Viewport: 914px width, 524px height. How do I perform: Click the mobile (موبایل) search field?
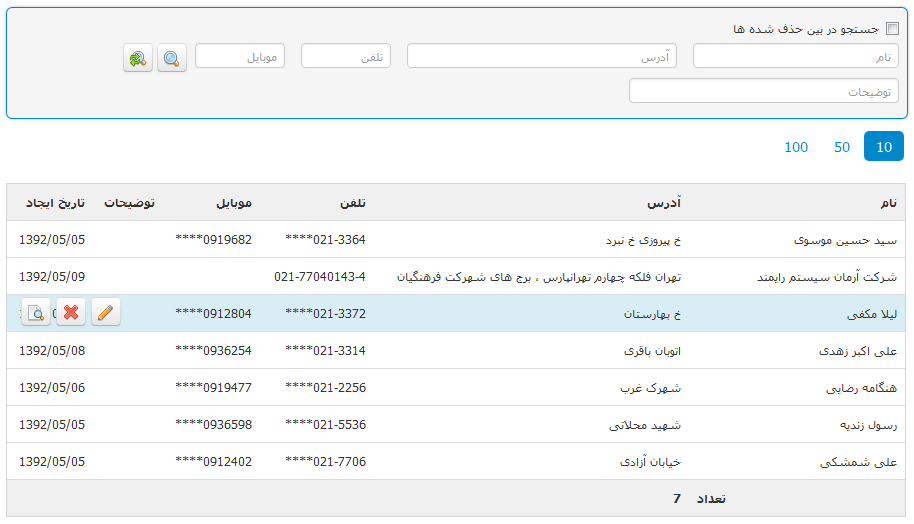coord(240,57)
